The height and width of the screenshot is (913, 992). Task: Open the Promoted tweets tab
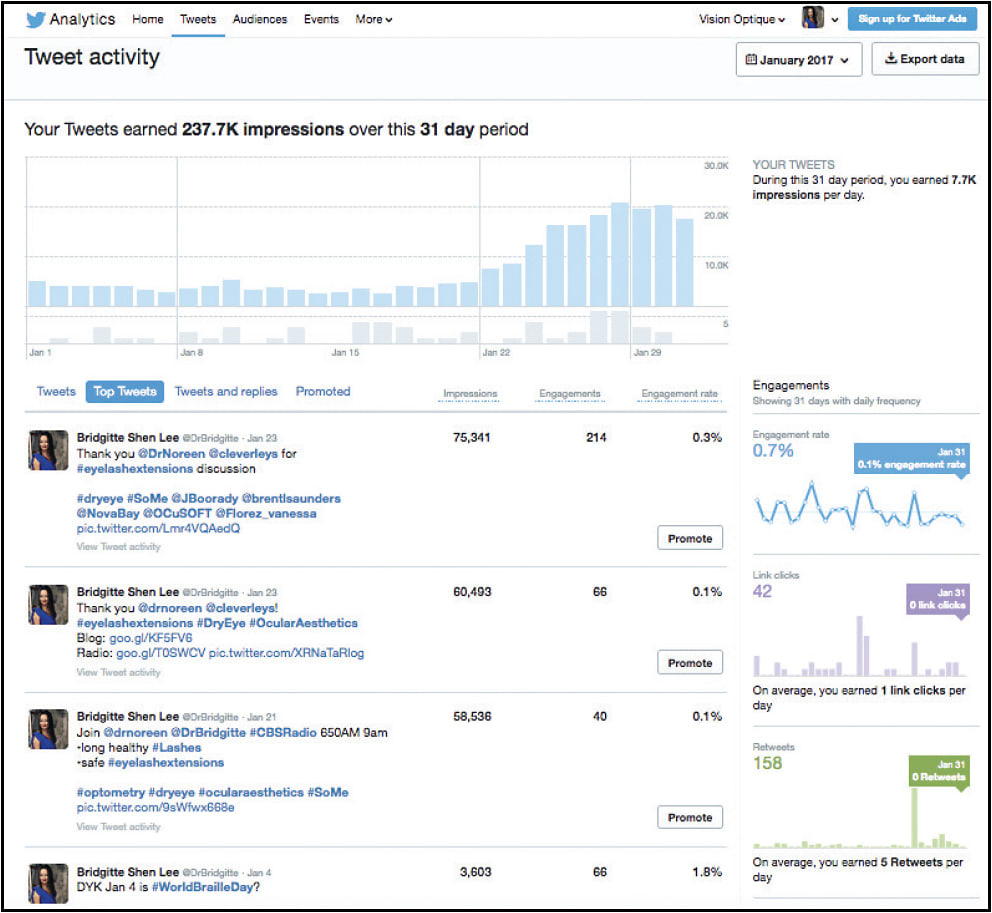[322, 391]
